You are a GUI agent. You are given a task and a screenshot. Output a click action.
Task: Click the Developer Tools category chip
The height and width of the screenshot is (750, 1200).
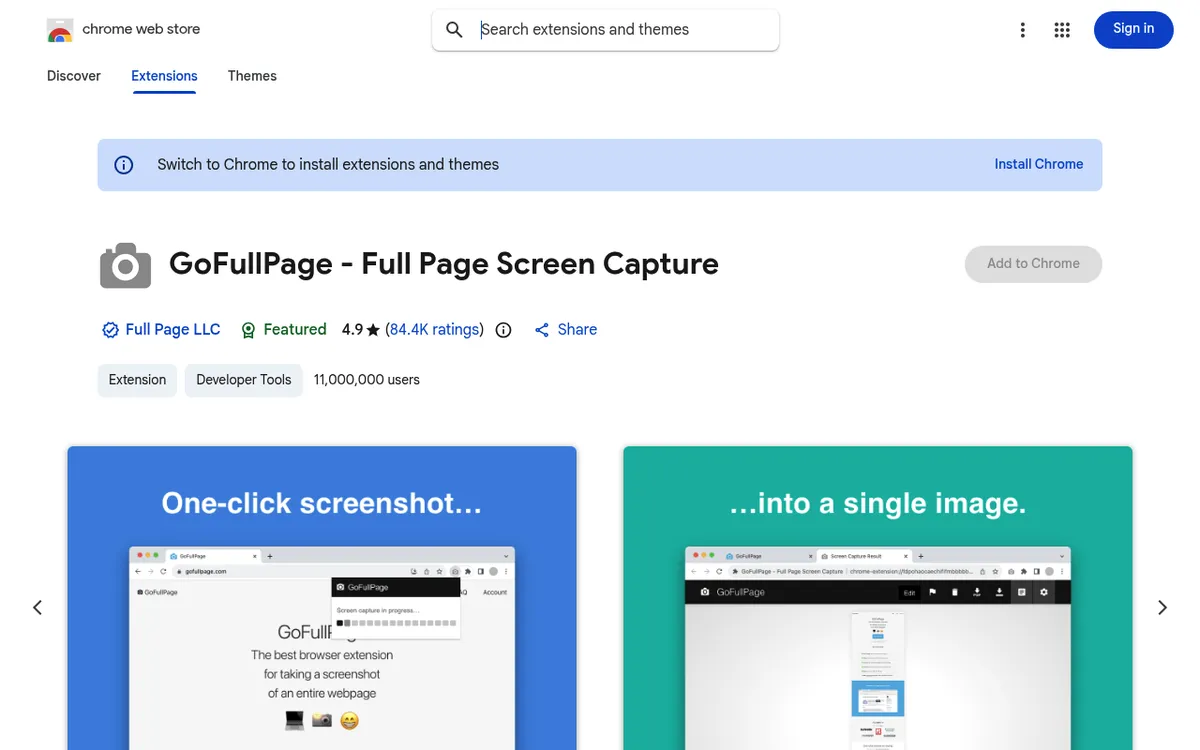[243, 380]
